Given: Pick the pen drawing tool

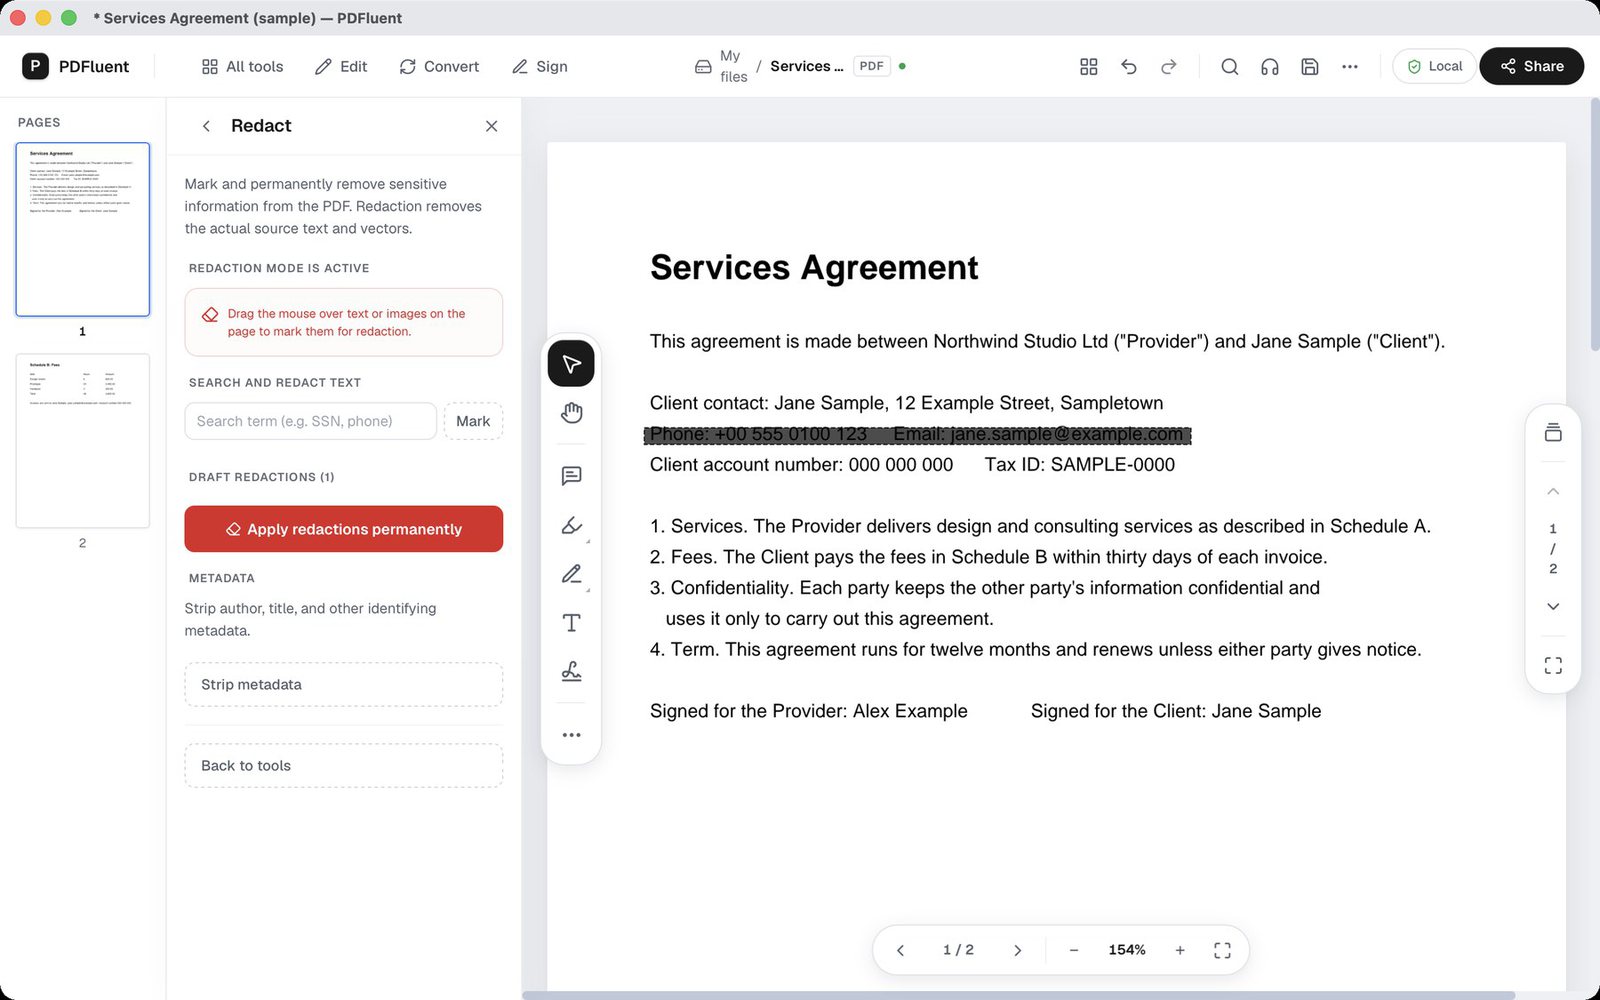Looking at the screenshot, I should coord(571,574).
